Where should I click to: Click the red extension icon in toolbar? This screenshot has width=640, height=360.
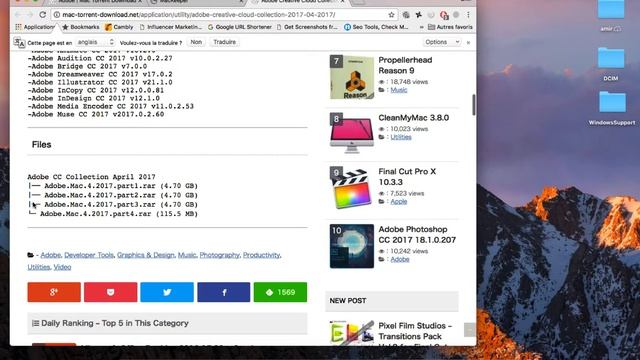click(x=444, y=15)
